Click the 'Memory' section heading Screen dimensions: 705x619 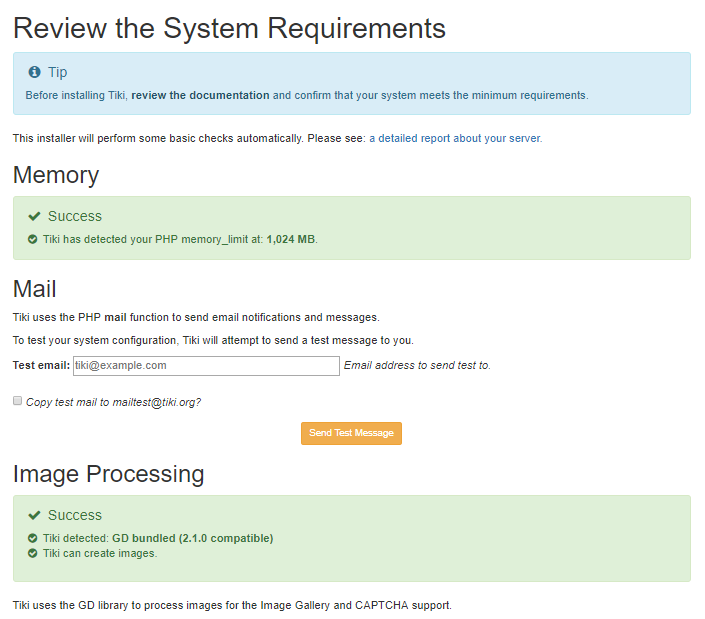56,175
